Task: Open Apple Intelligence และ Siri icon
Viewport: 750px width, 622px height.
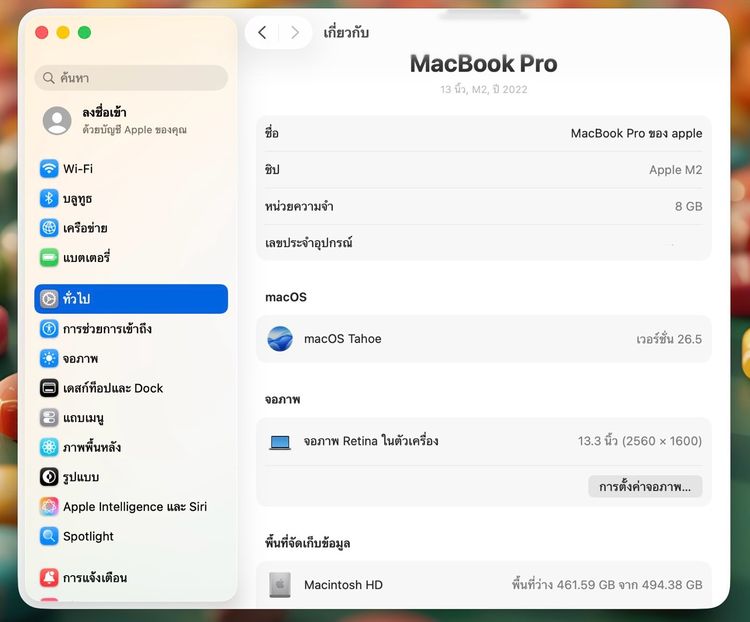Action: click(49, 507)
